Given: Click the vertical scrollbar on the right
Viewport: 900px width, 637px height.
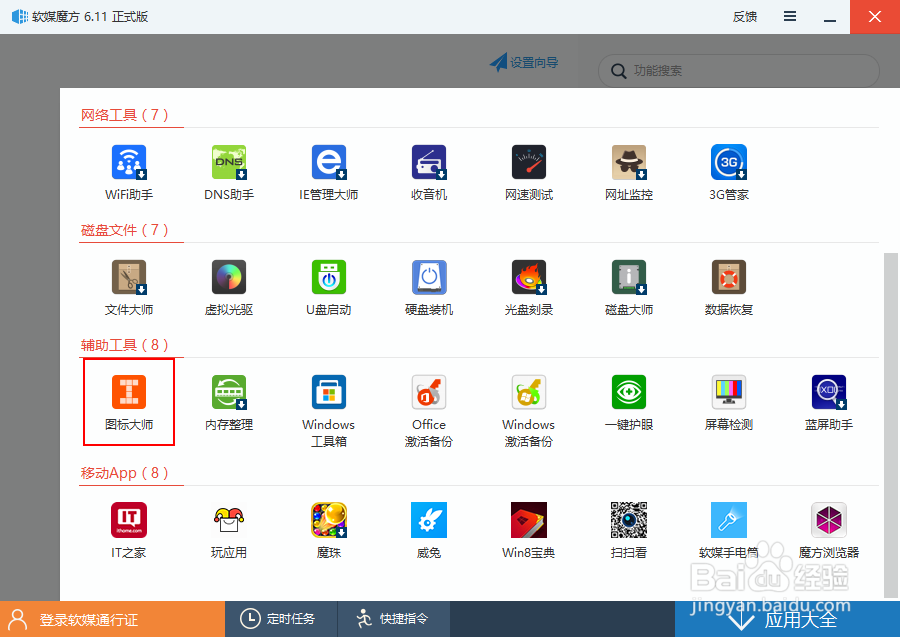Looking at the screenshot, I should point(890,425).
